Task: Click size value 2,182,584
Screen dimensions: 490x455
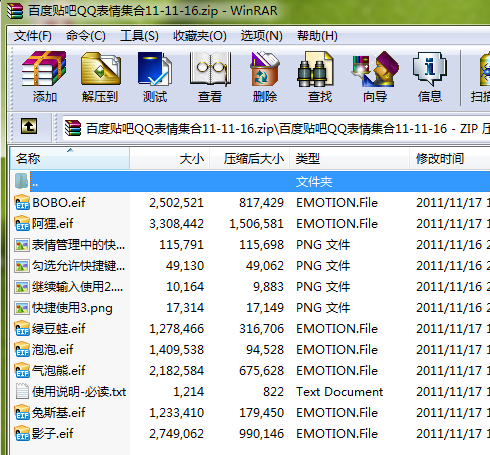Action: 176,371
